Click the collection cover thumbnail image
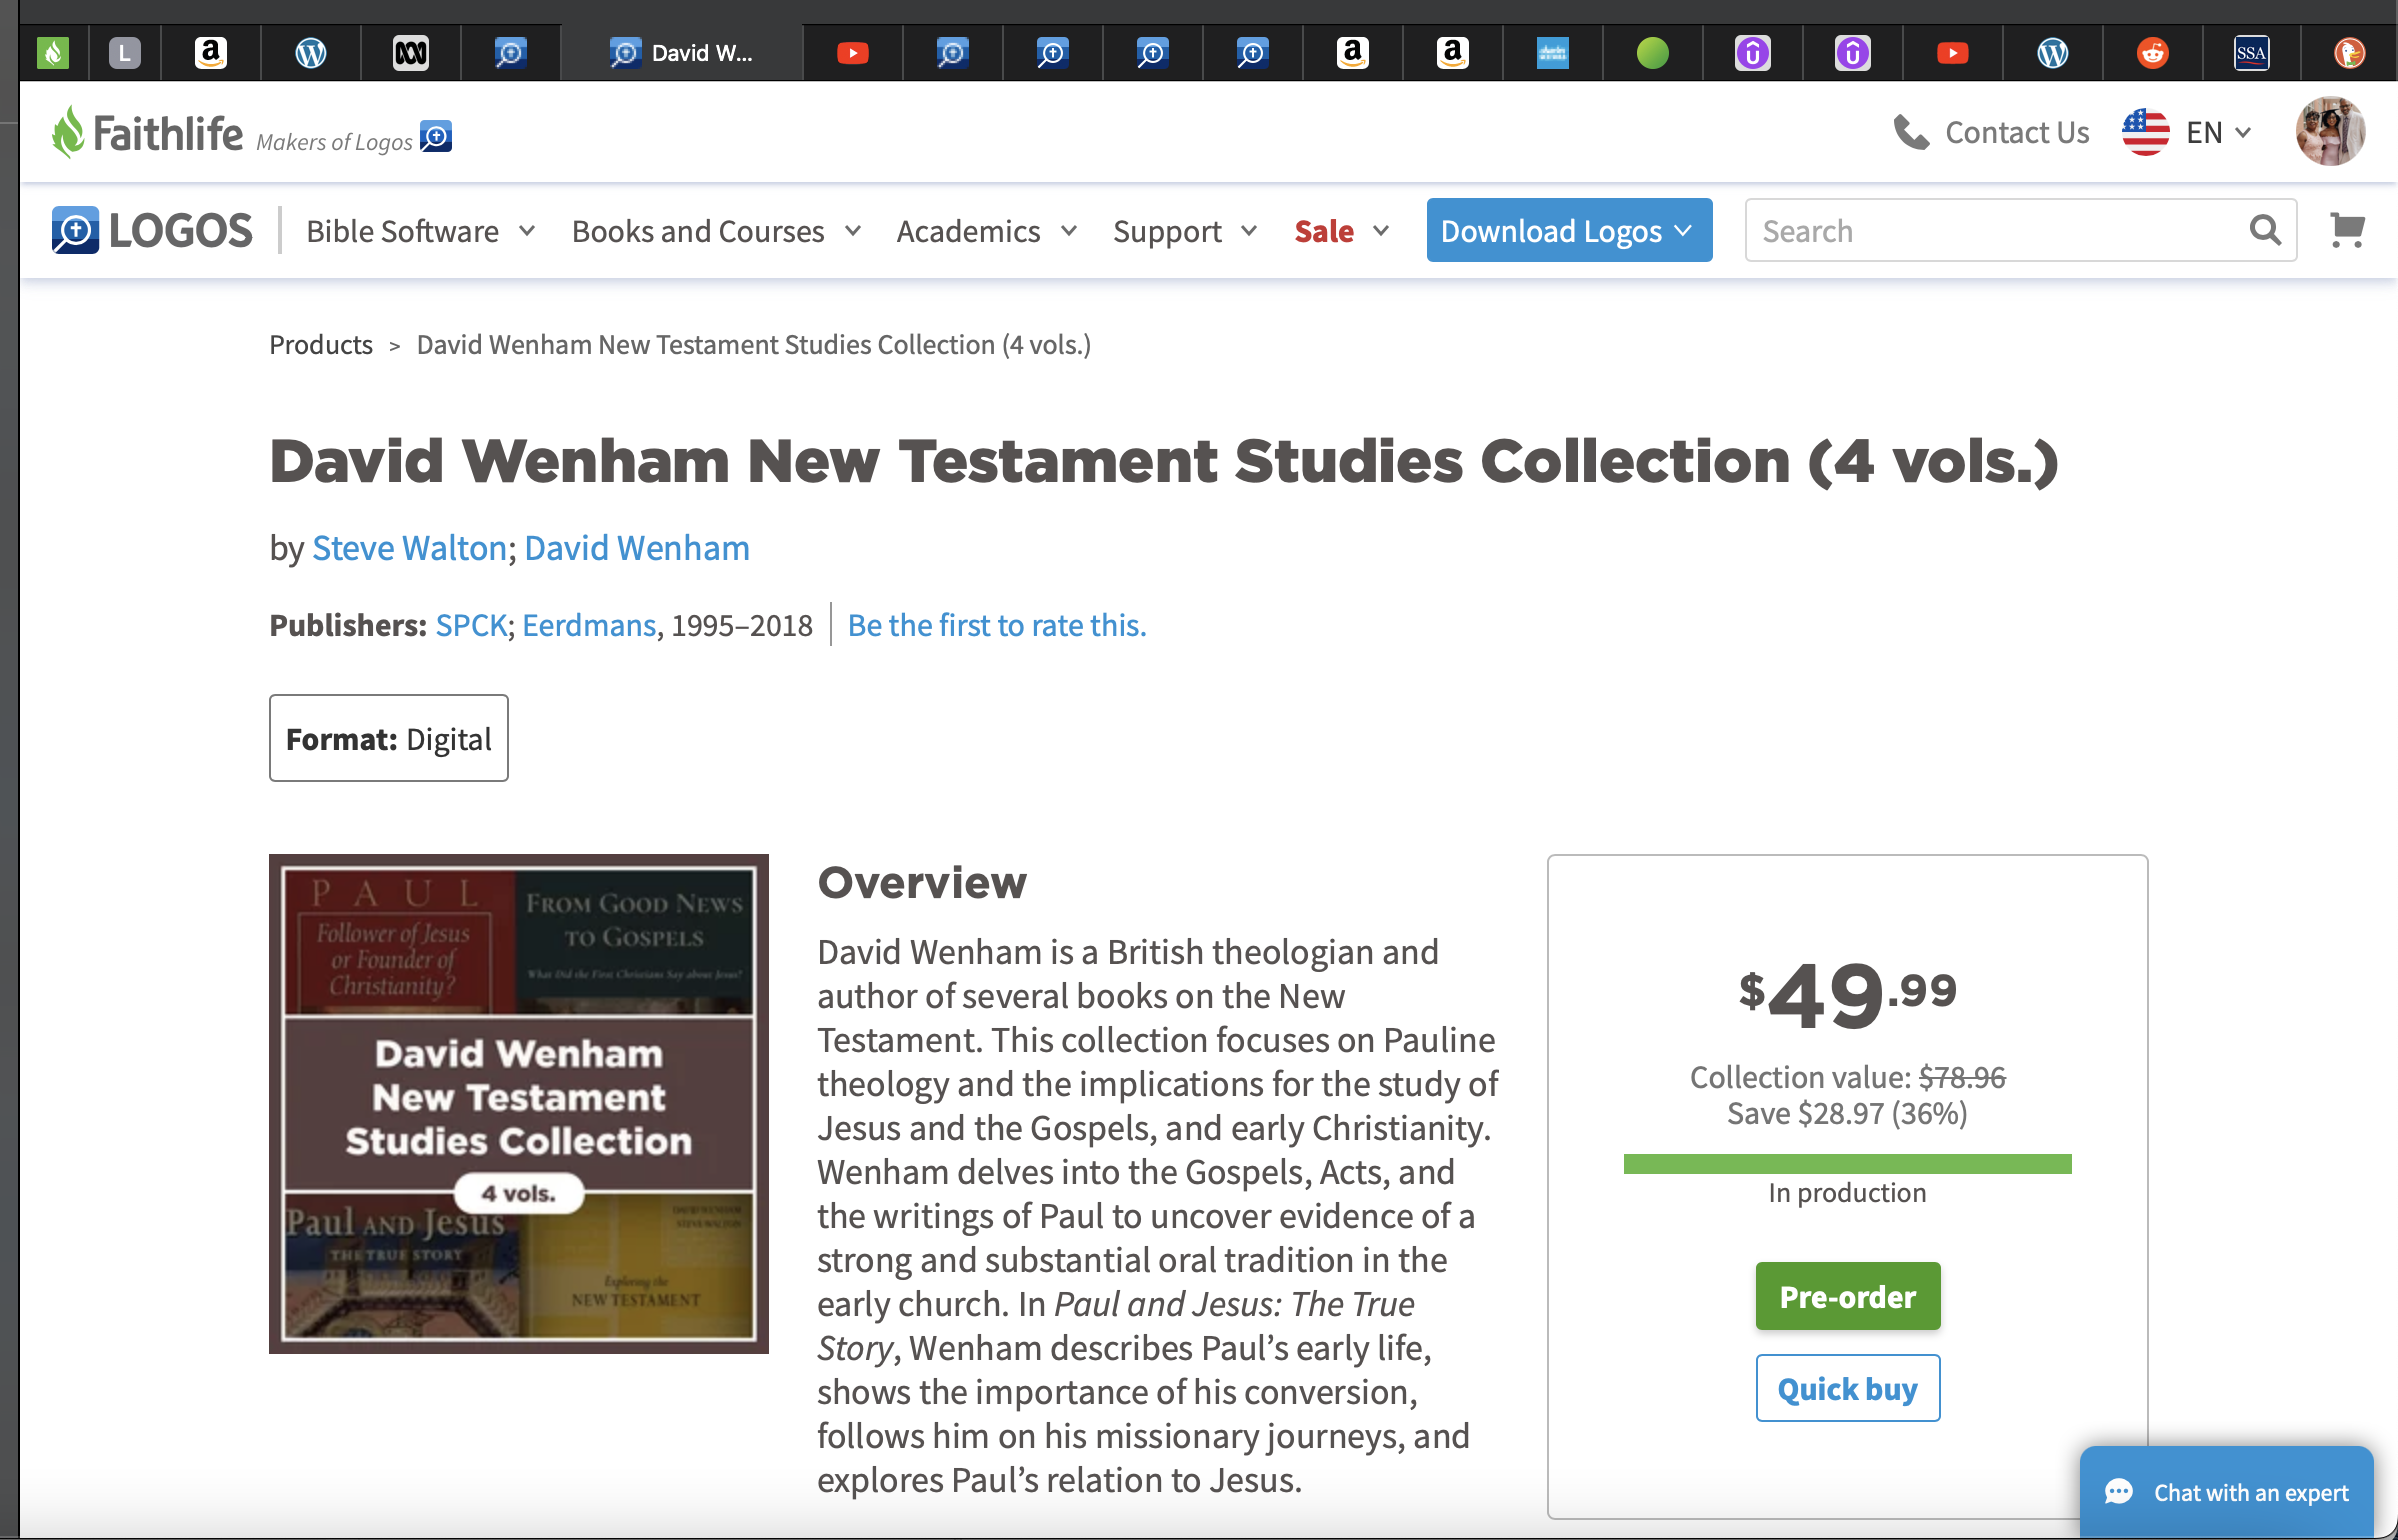 (x=518, y=1103)
